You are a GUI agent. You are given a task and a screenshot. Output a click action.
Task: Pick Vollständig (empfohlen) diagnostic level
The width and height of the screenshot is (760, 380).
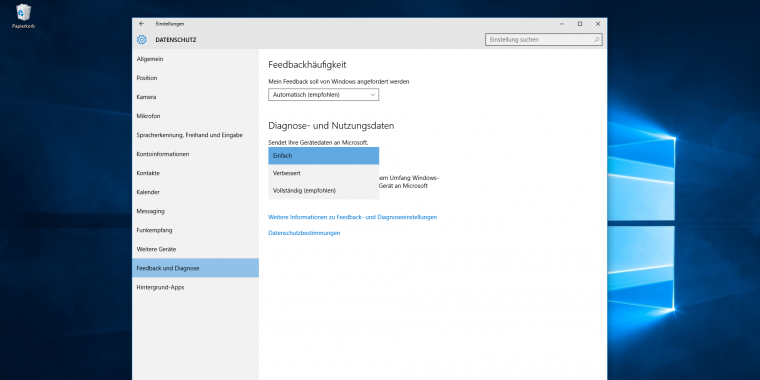pyautogui.click(x=323, y=190)
